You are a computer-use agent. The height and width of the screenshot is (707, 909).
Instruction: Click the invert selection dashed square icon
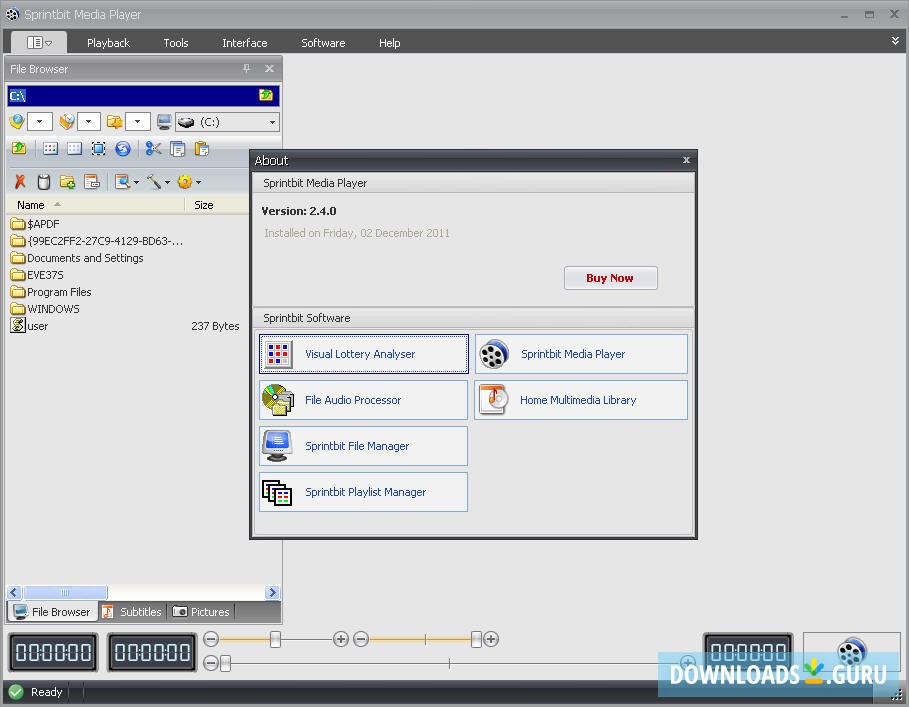[x=99, y=149]
